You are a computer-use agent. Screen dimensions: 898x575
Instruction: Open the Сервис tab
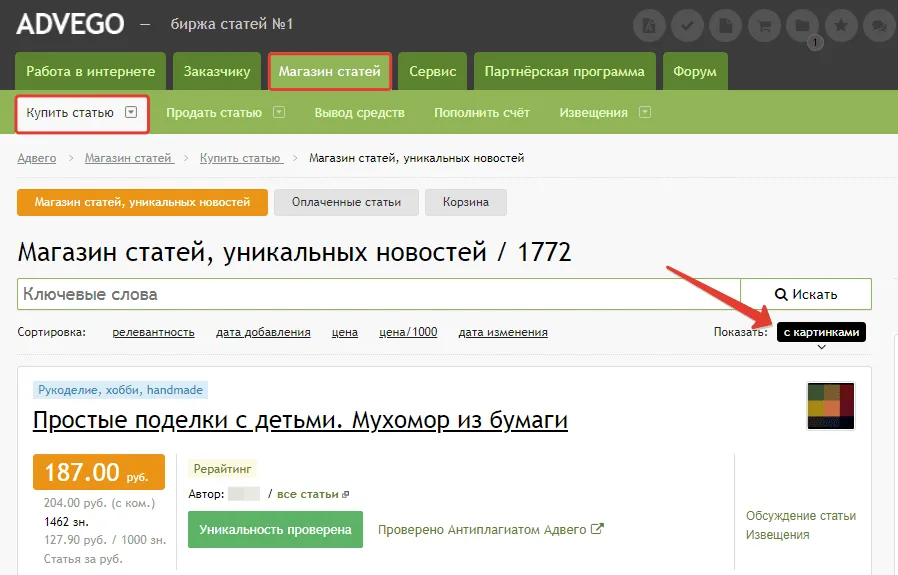click(x=432, y=71)
